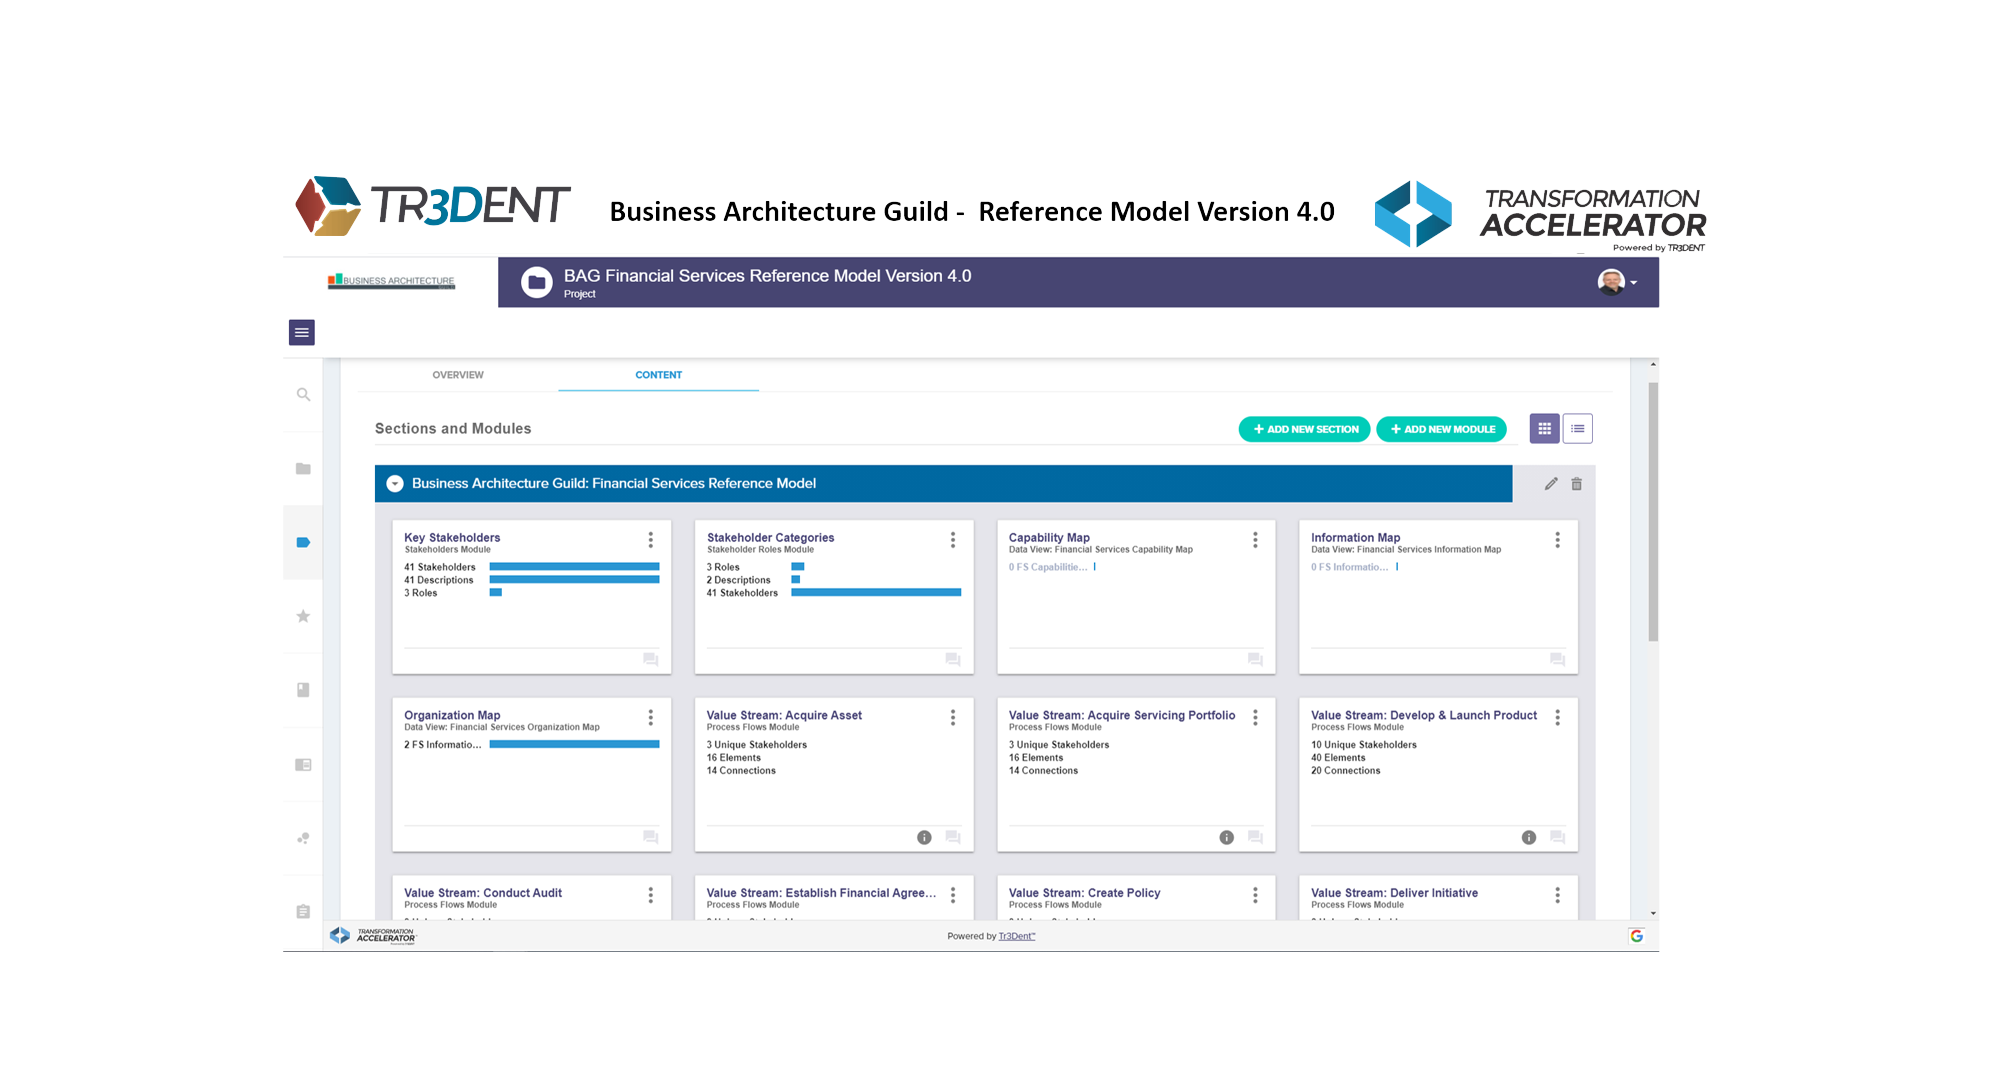Open the user avatar dropdown menu

pyautogui.click(x=1617, y=282)
